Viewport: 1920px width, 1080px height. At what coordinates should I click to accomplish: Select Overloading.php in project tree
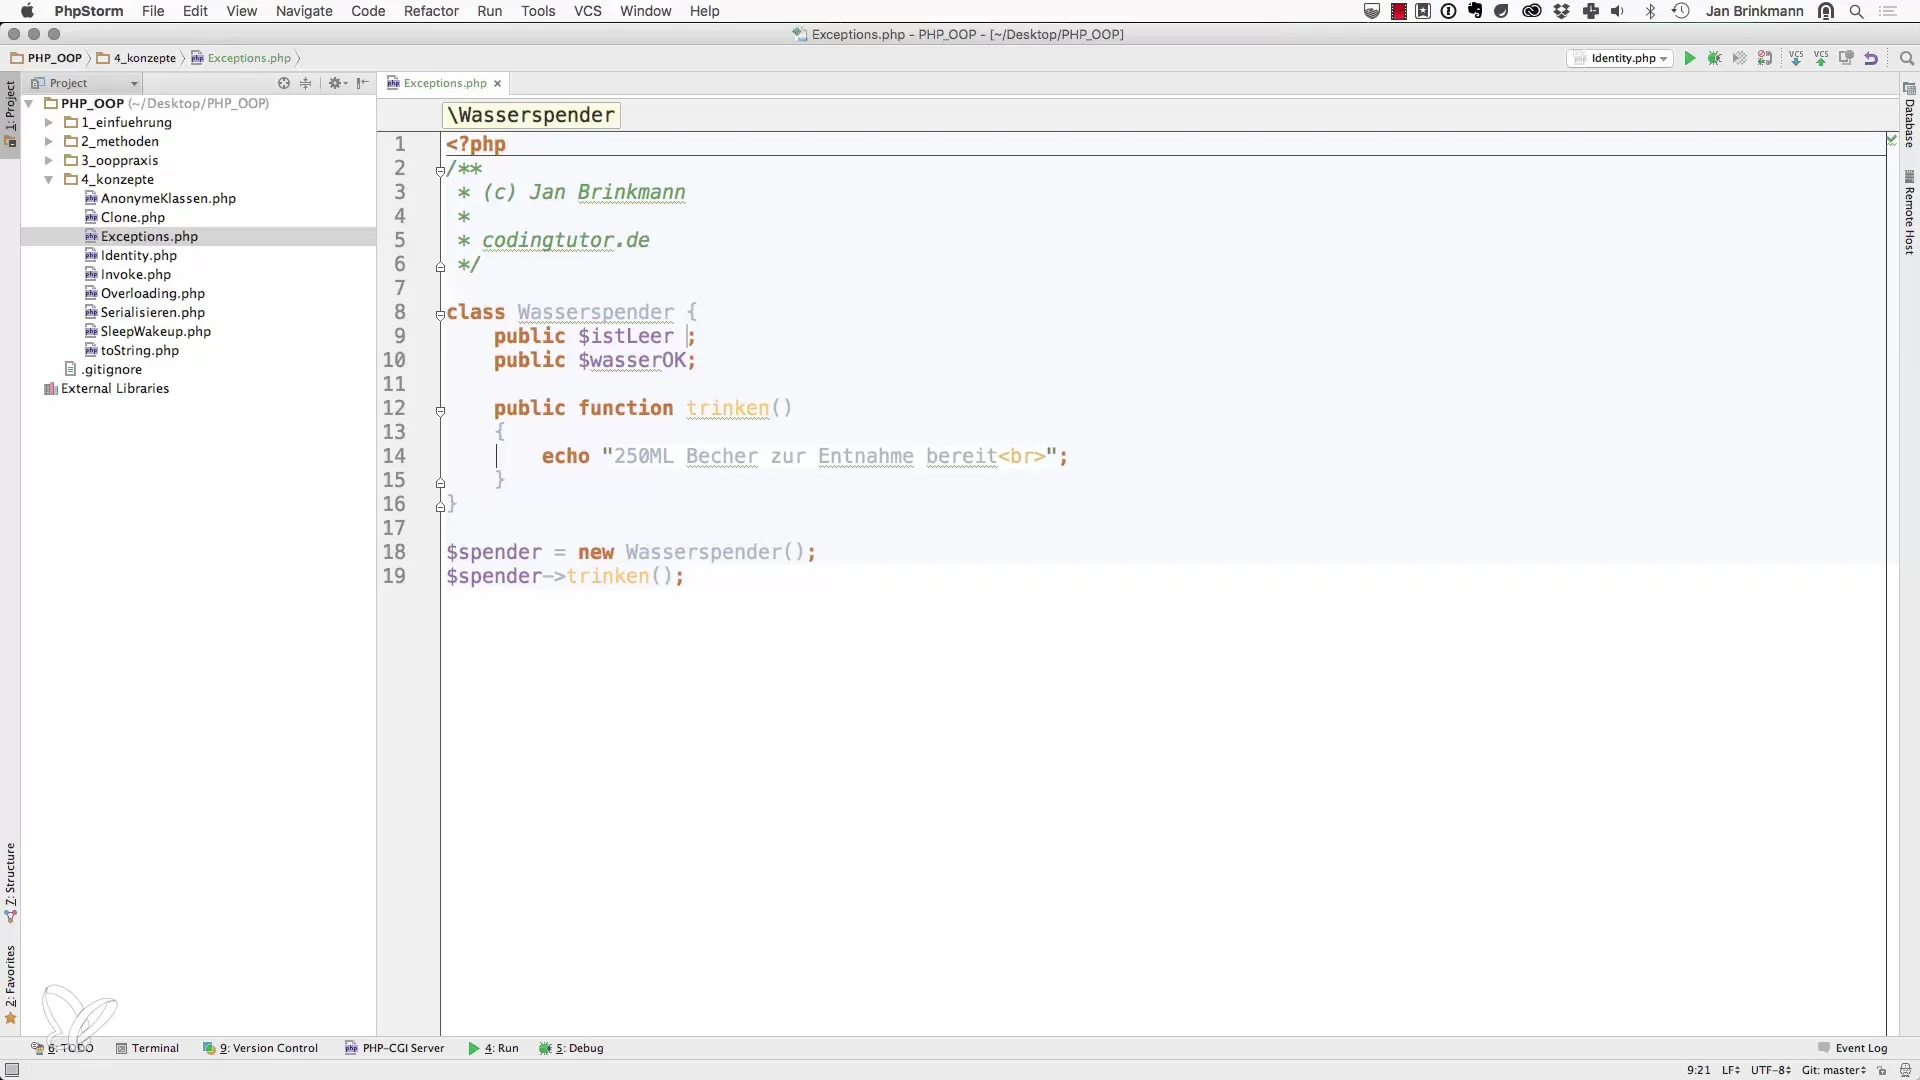(x=152, y=293)
